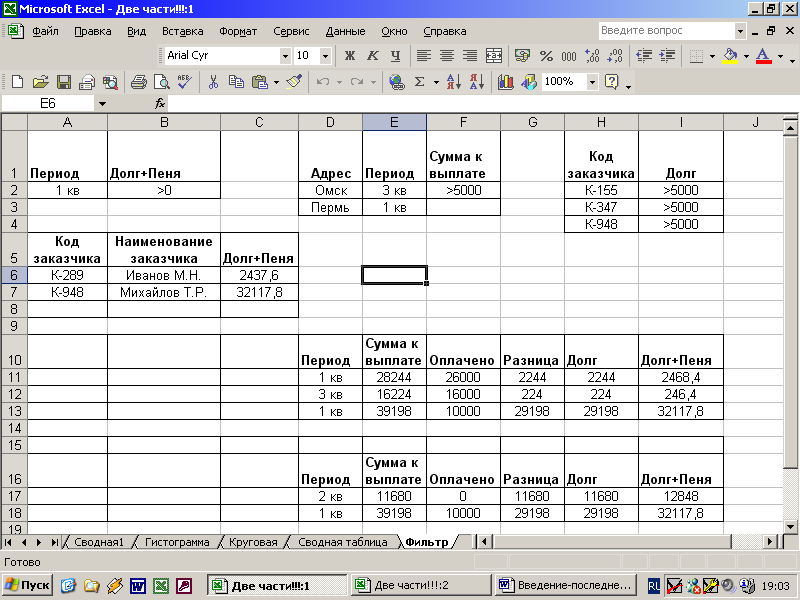
Task: Launch the Chart Wizard icon
Action: pyautogui.click(x=505, y=82)
